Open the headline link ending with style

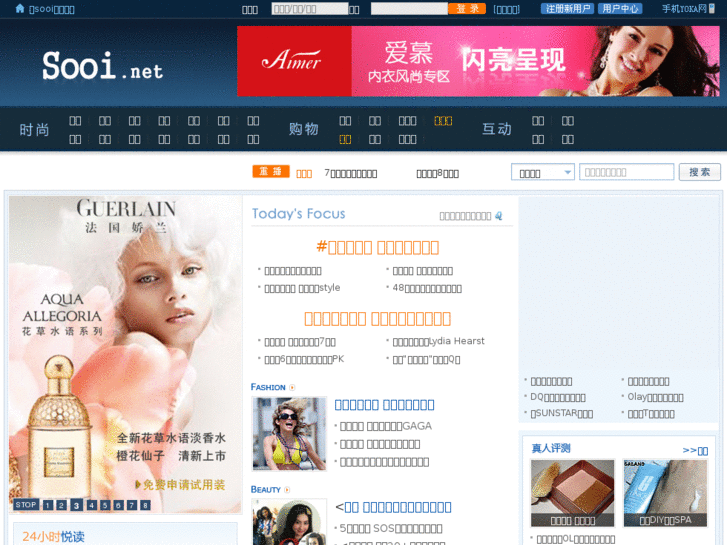click(302, 288)
